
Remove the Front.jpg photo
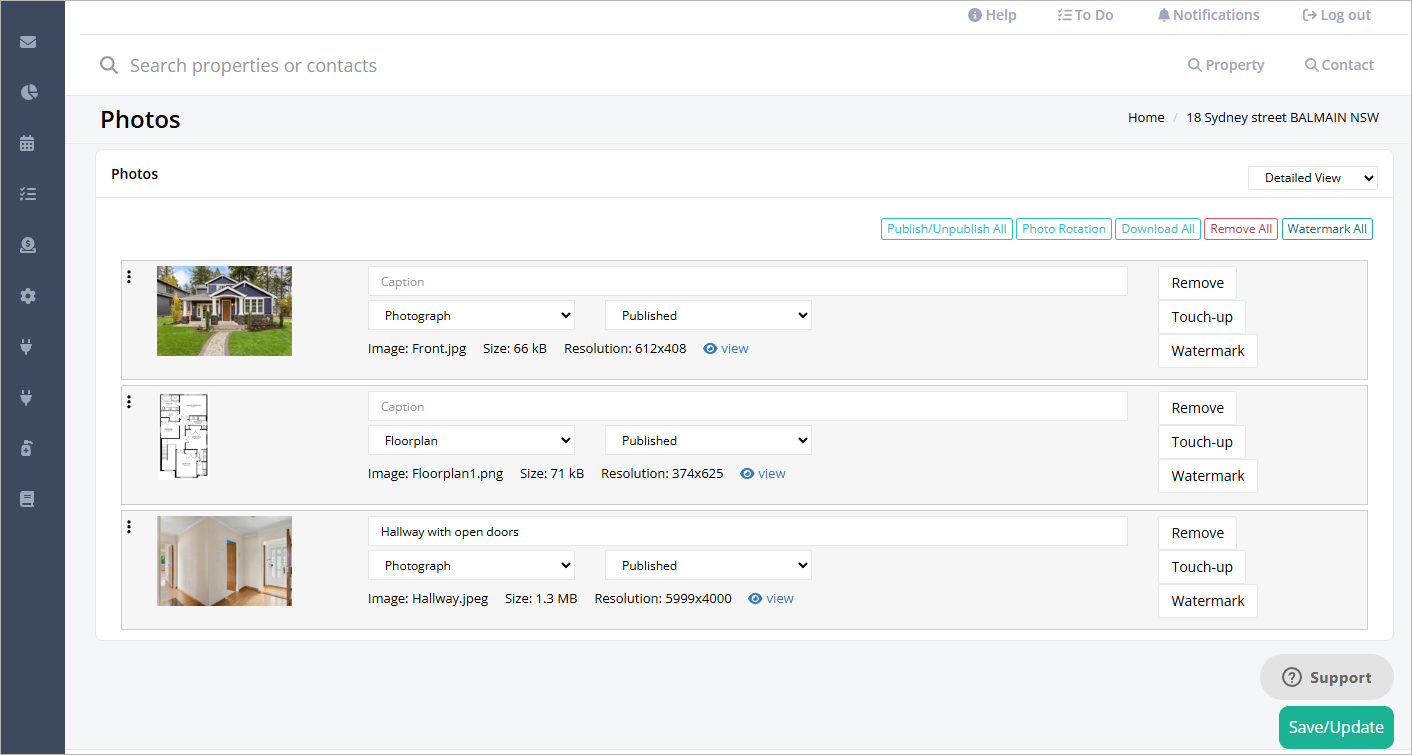[x=1198, y=283]
